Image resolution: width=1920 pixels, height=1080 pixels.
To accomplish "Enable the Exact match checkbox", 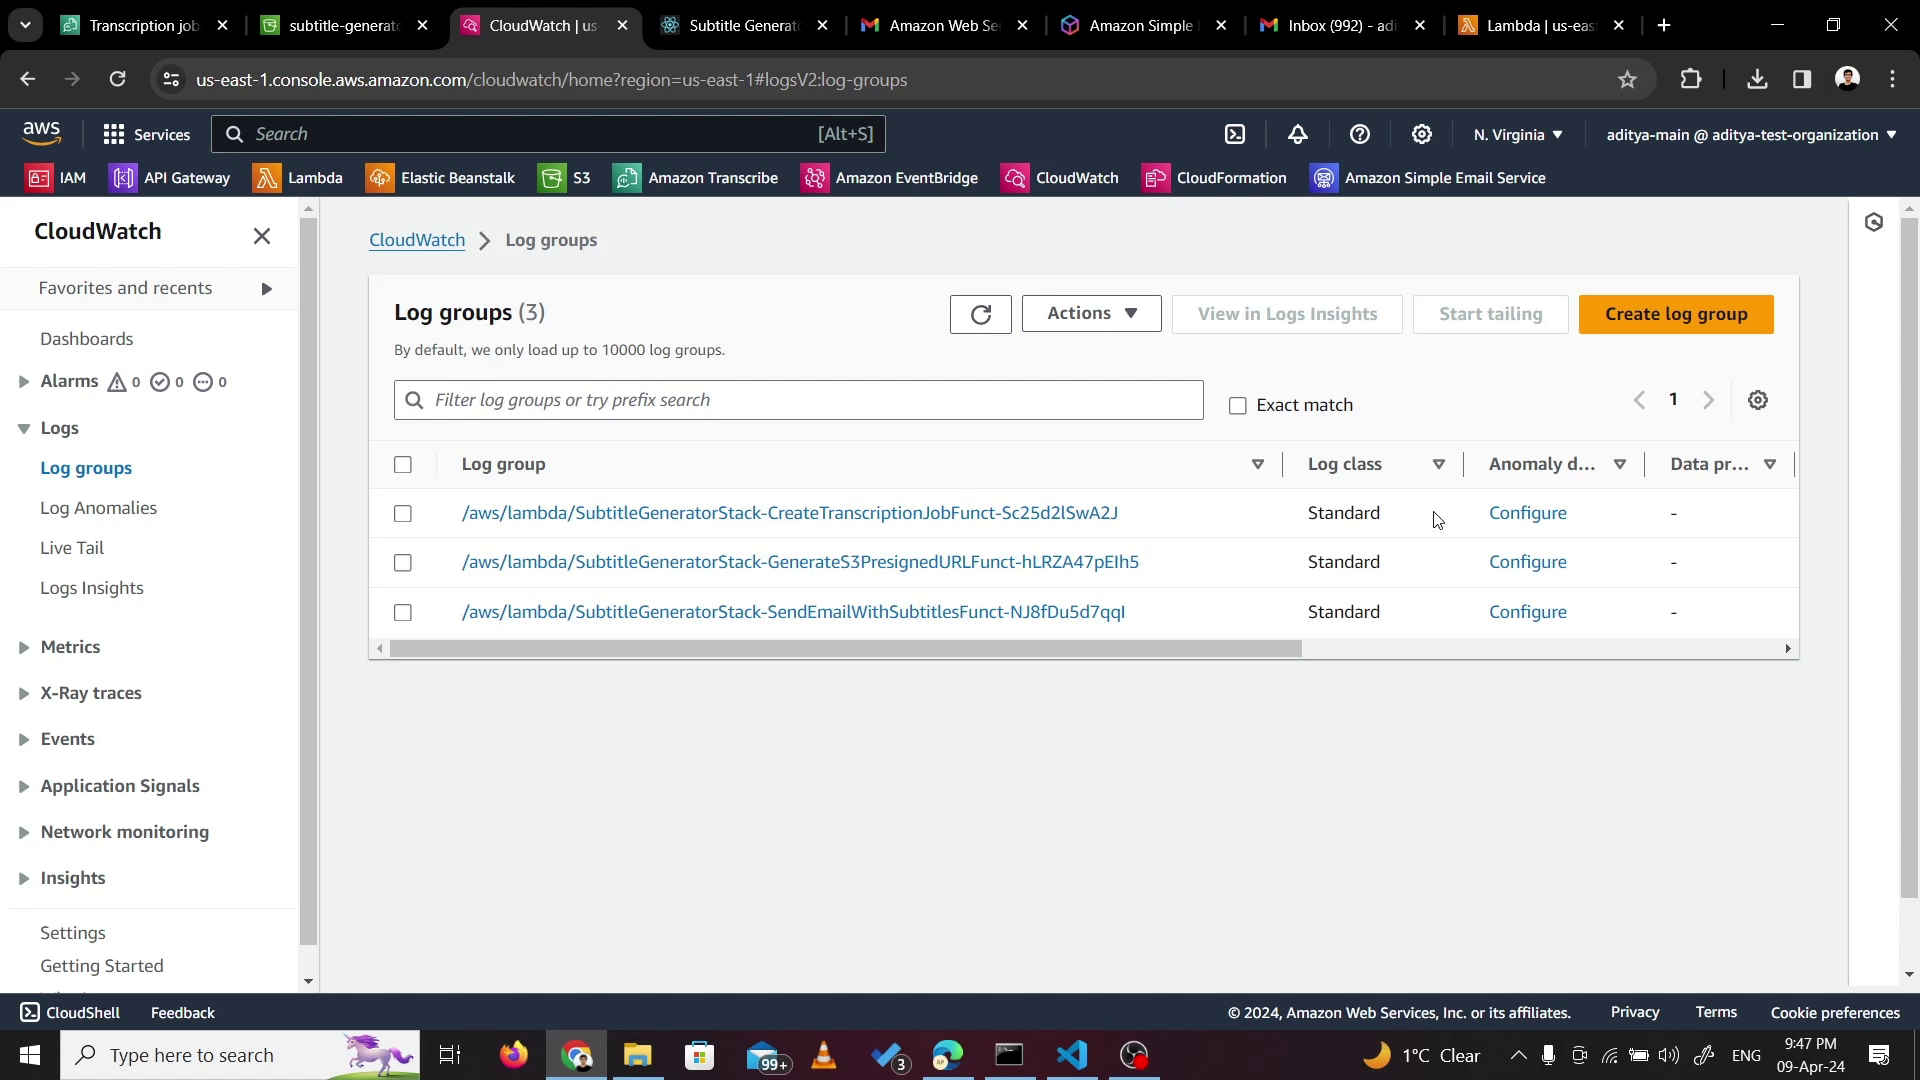I will 1238,405.
